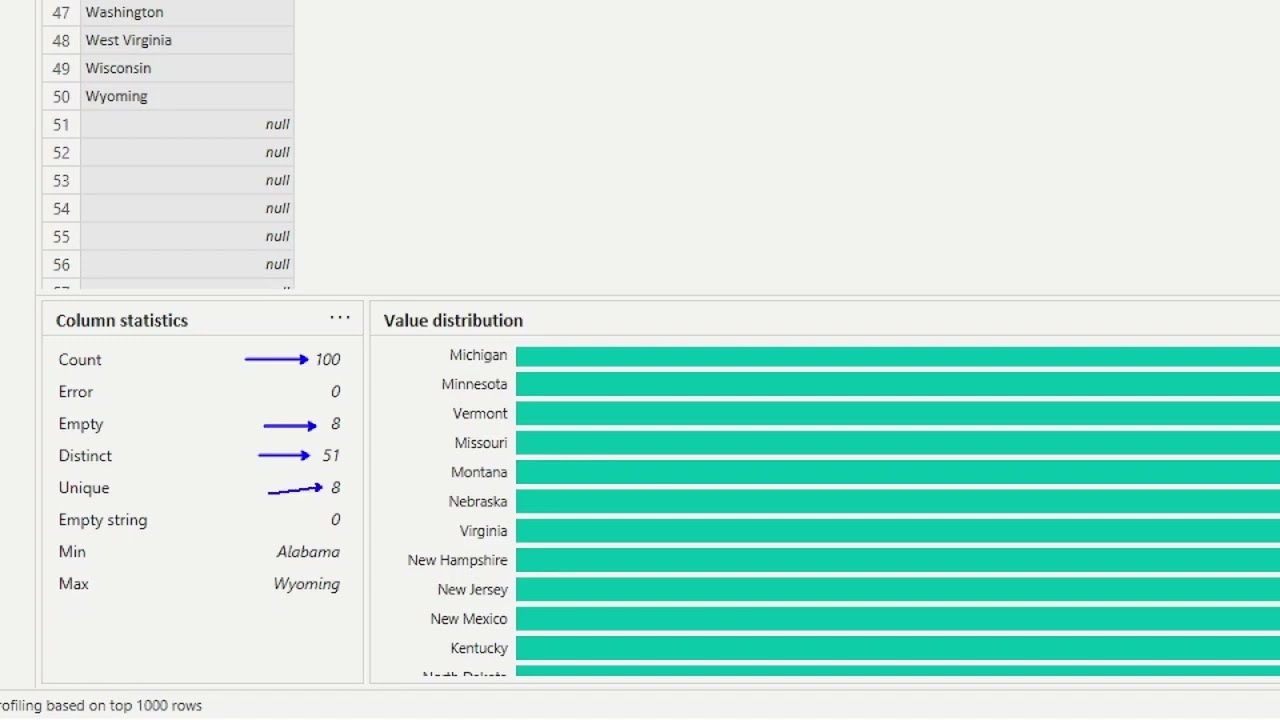Click the Unique statistic label
This screenshot has width=1280, height=720.
84,487
